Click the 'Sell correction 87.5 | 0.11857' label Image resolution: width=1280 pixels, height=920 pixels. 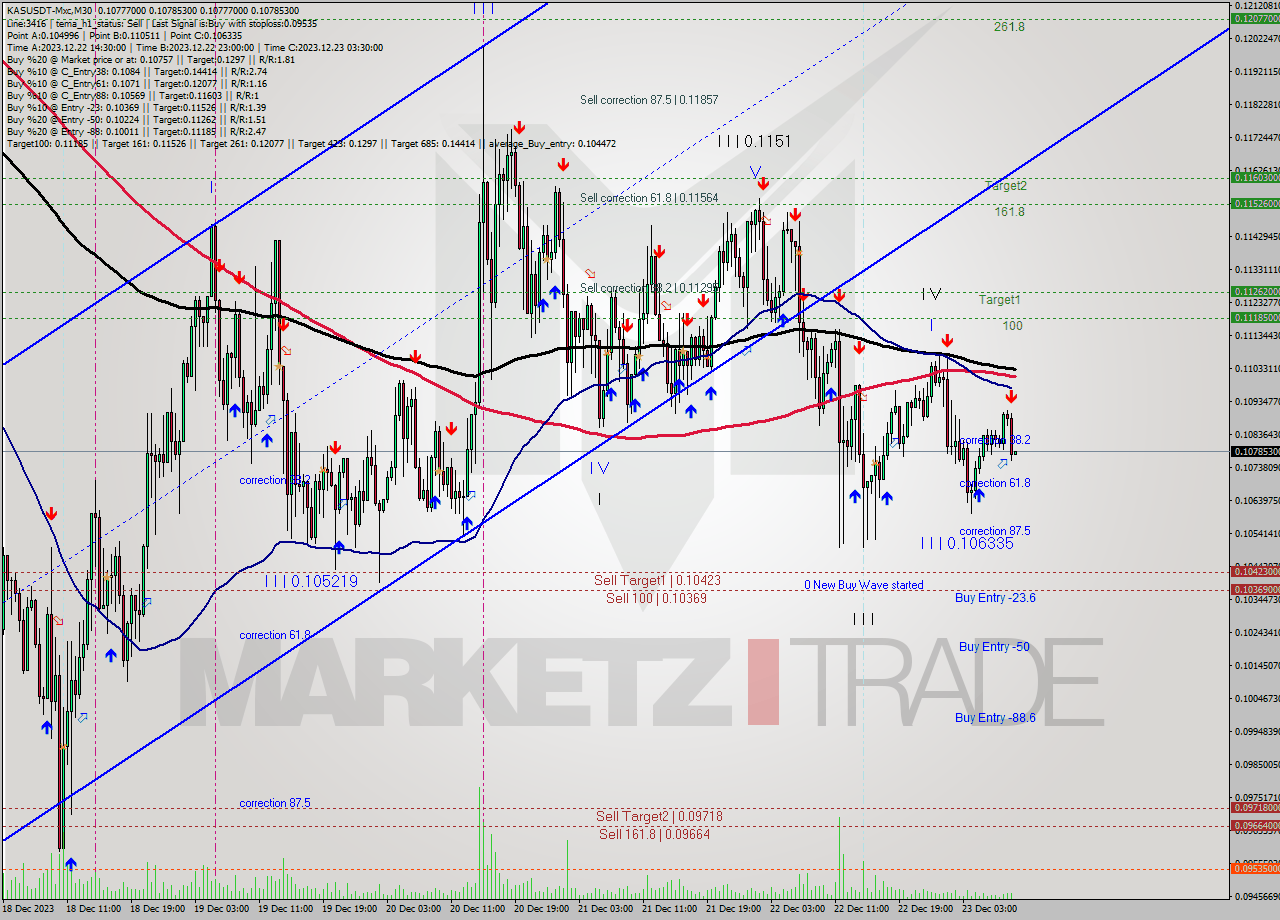click(649, 100)
